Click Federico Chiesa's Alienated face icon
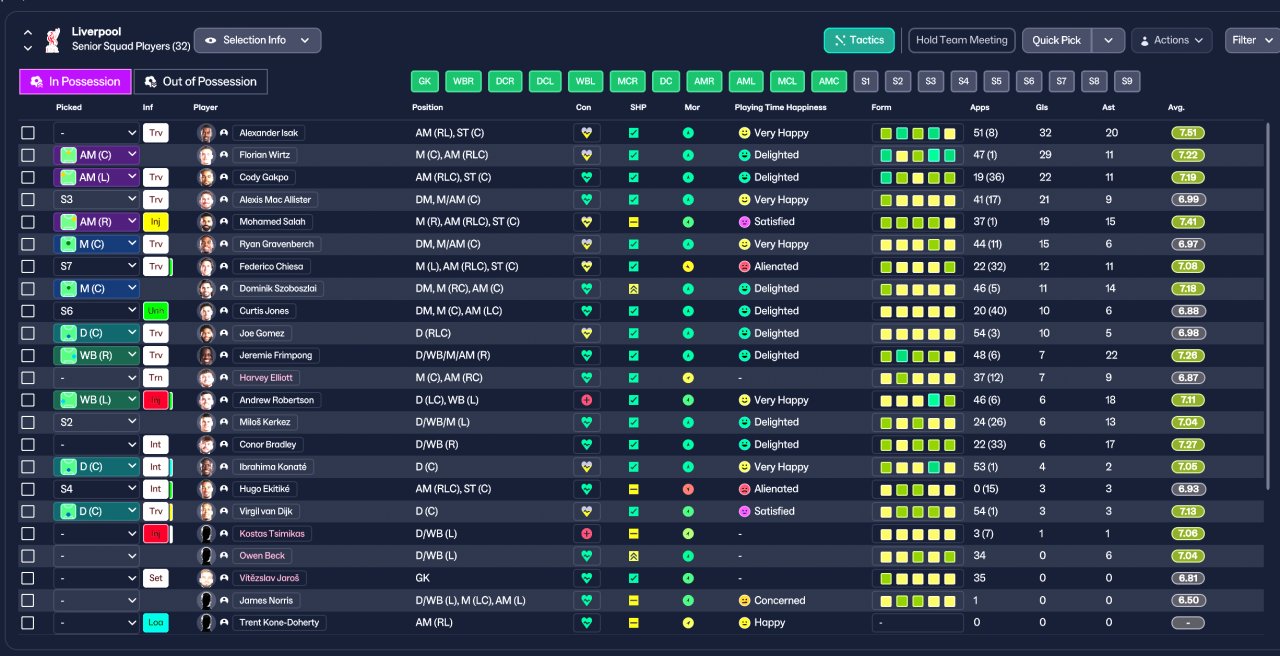 (x=744, y=267)
